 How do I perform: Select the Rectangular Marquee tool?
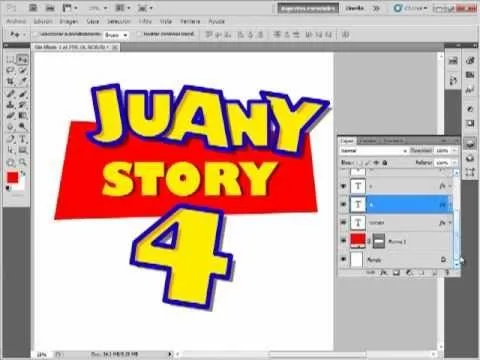pos(11,60)
